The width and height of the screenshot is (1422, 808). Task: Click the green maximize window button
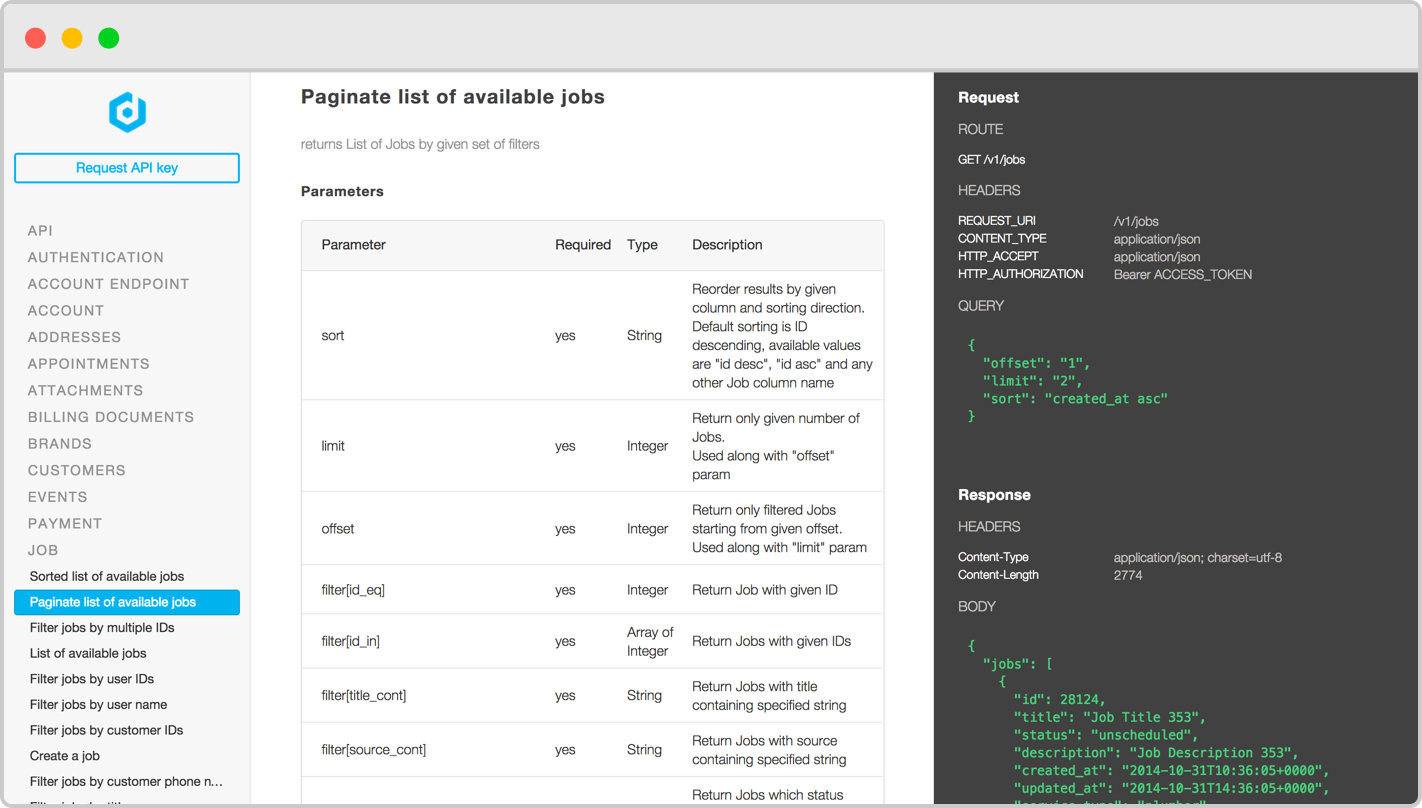pyautogui.click(x=109, y=38)
